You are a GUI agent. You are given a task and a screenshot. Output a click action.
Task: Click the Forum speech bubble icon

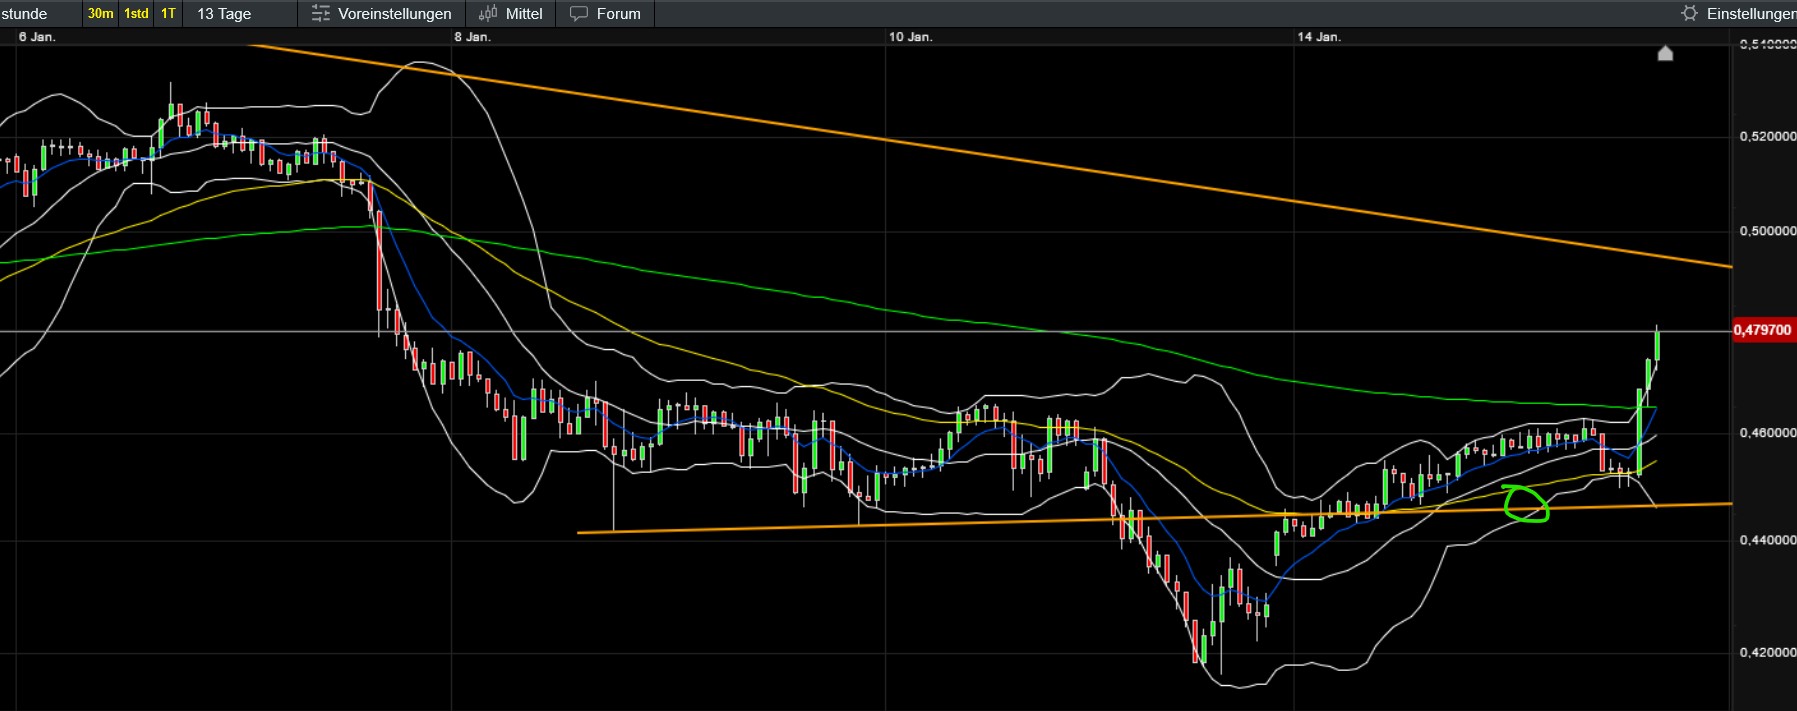pos(578,14)
